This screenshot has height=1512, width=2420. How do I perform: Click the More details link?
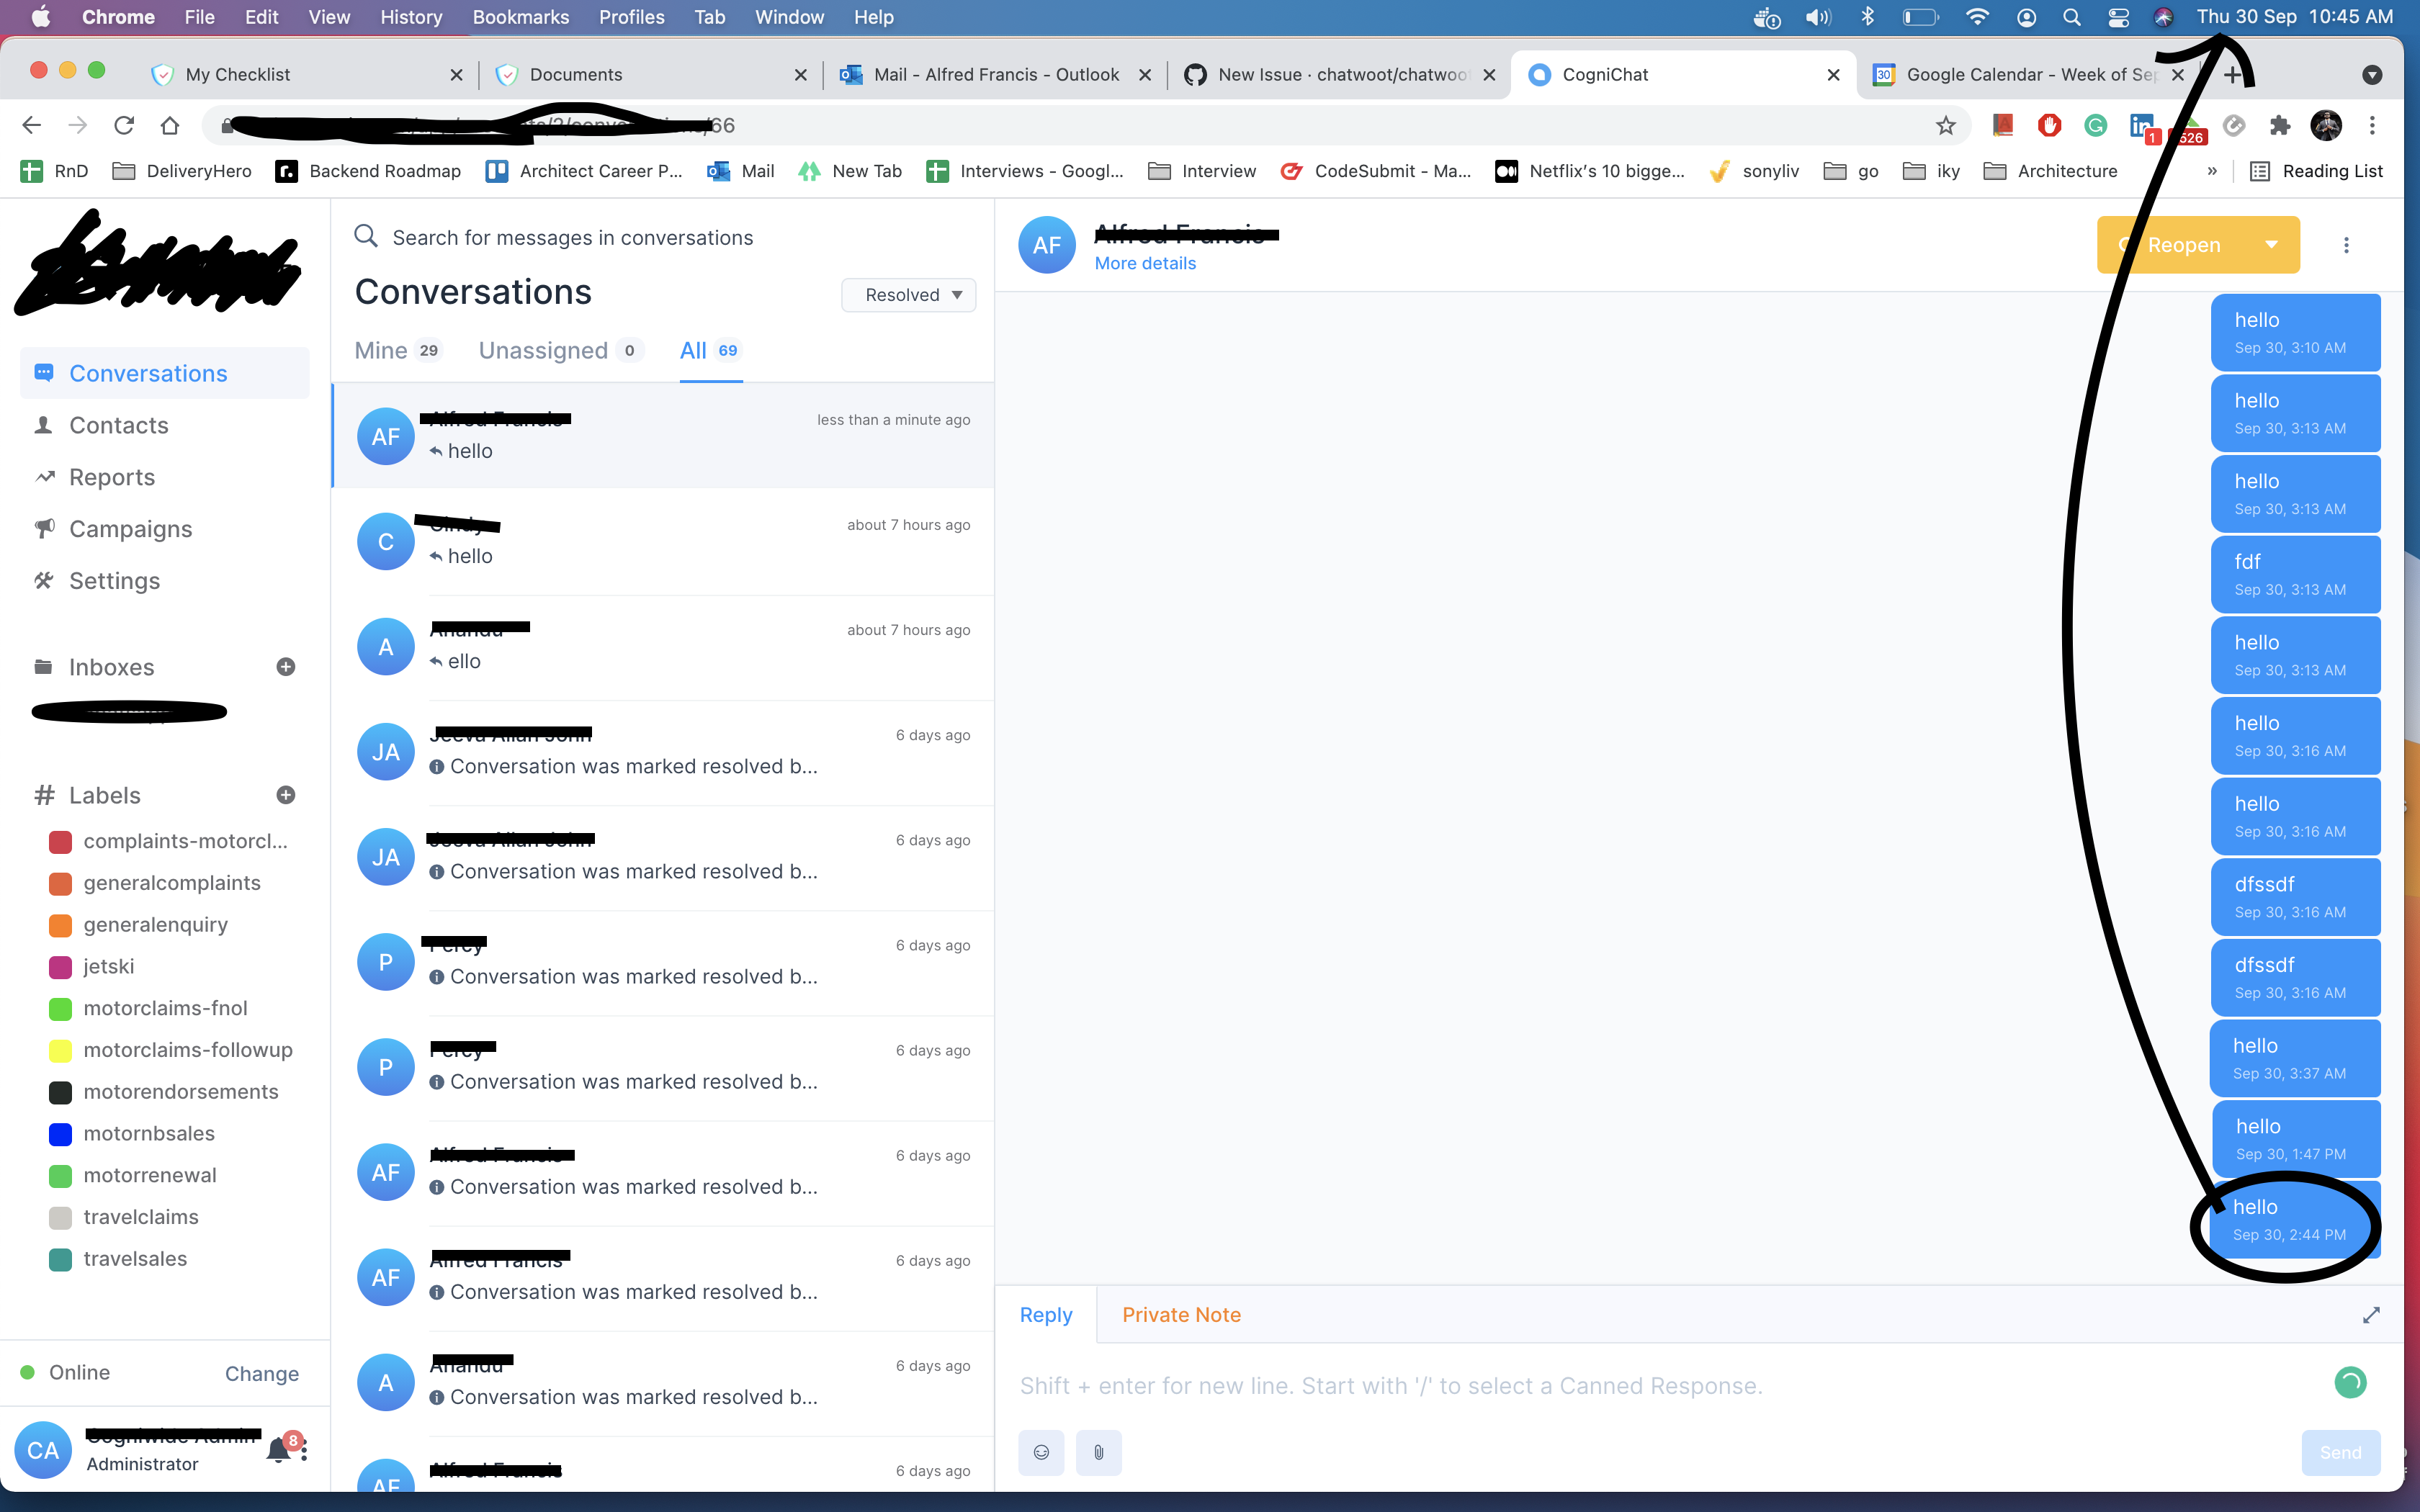coord(1144,263)
